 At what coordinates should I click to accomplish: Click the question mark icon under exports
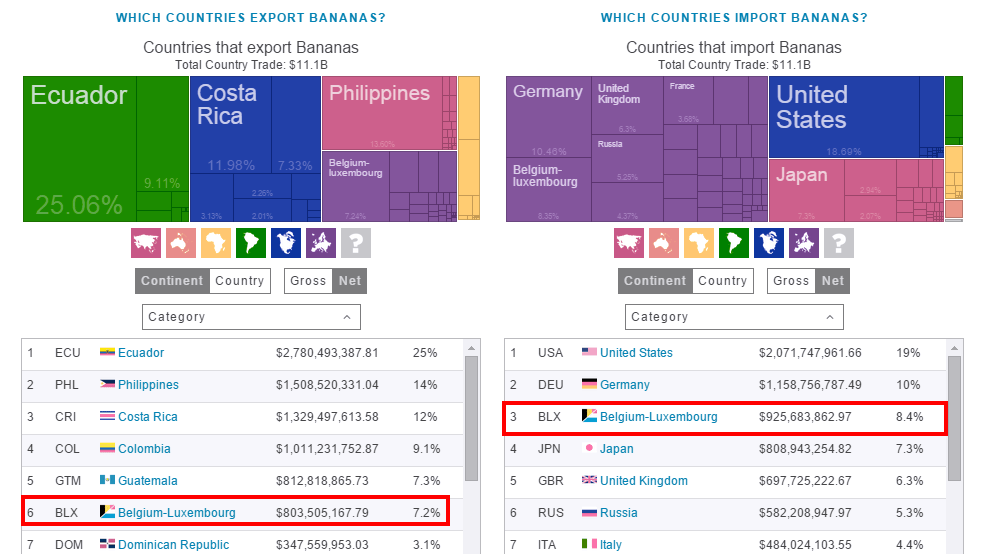coord(356,243)
